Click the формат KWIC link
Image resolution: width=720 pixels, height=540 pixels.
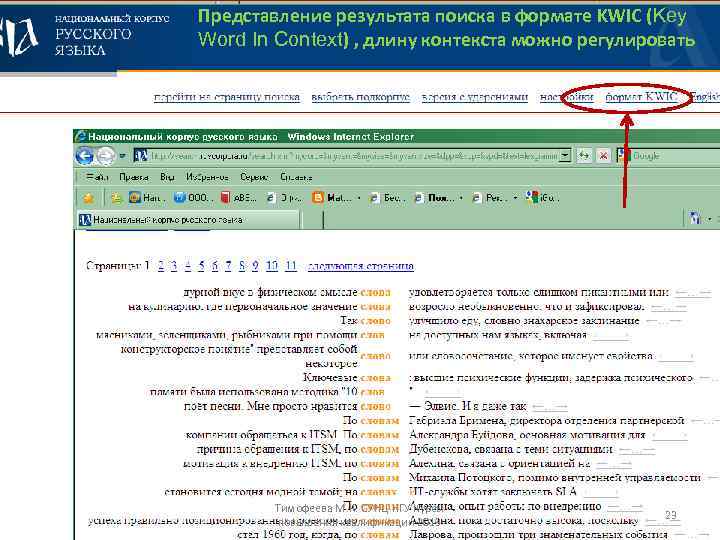(641, 97)
